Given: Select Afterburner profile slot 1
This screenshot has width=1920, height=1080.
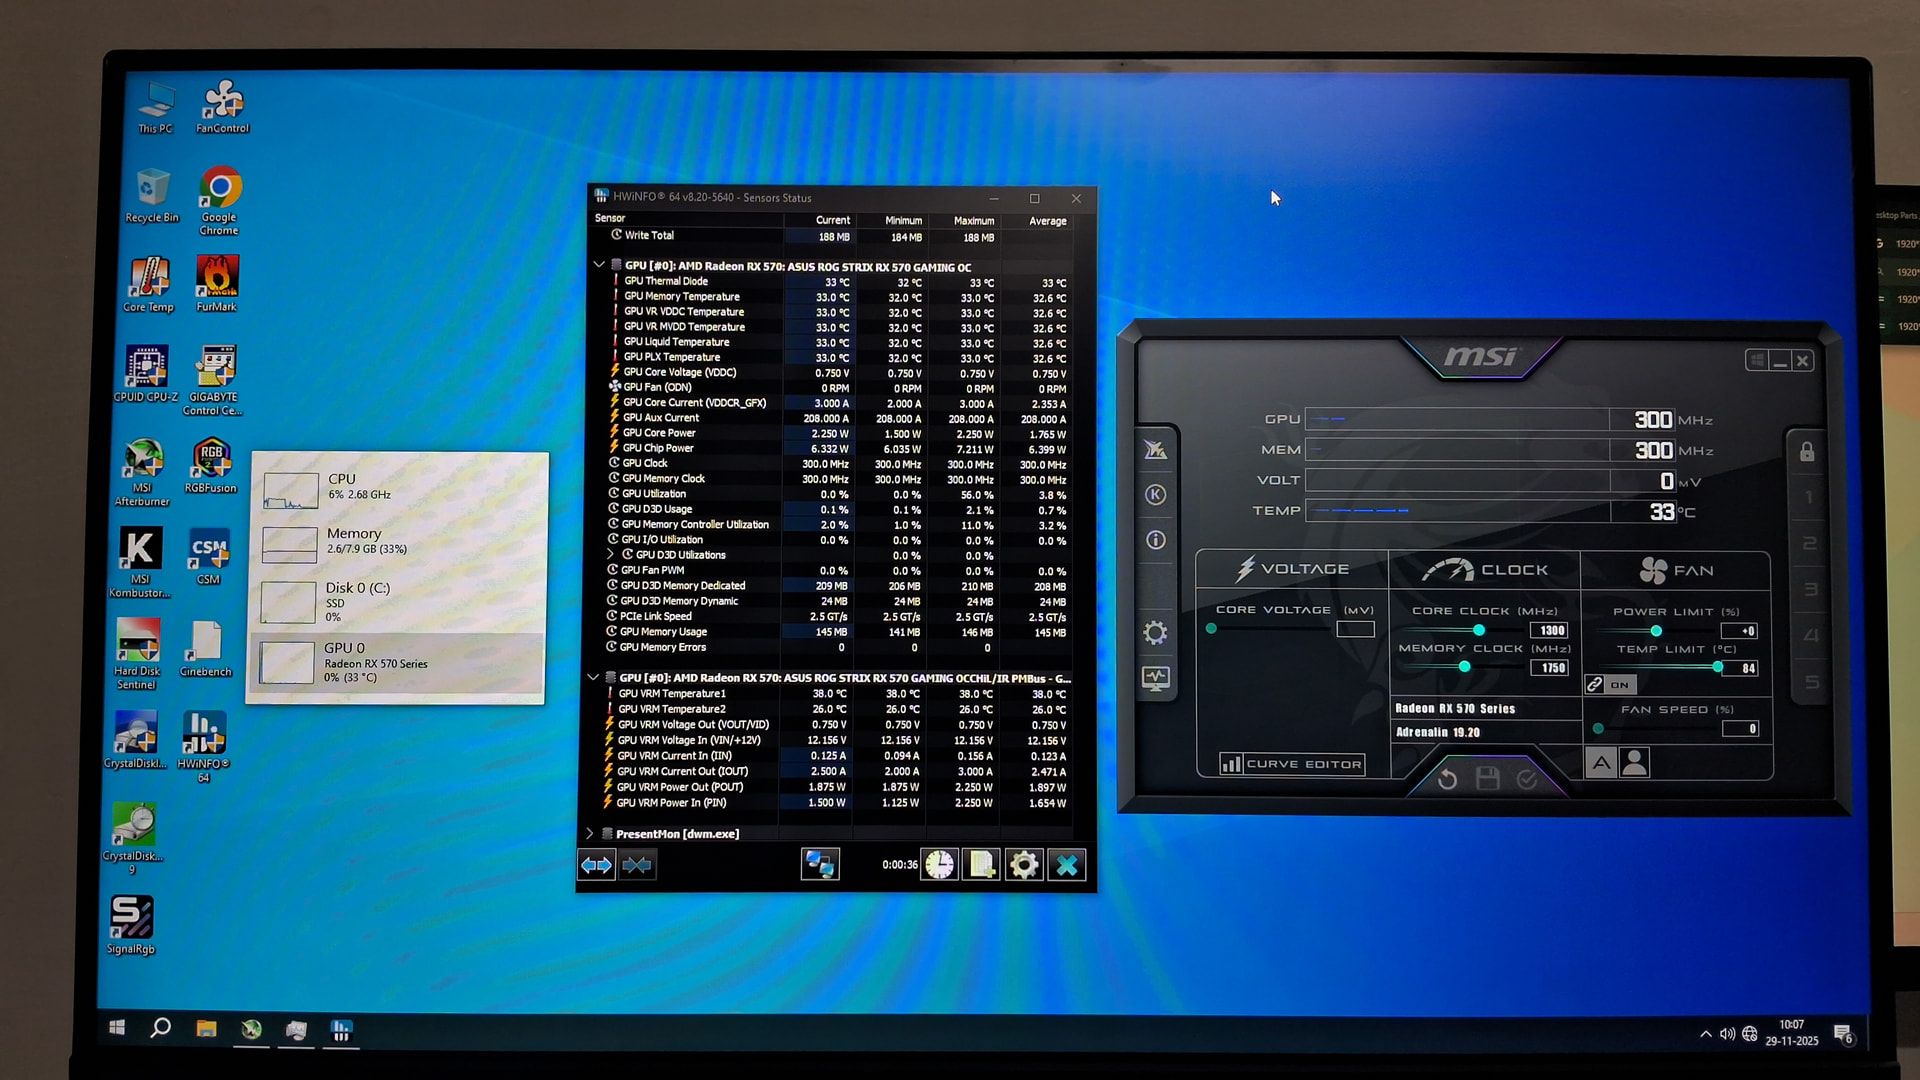Looking at the screenshot, I should pos(1808,497).
